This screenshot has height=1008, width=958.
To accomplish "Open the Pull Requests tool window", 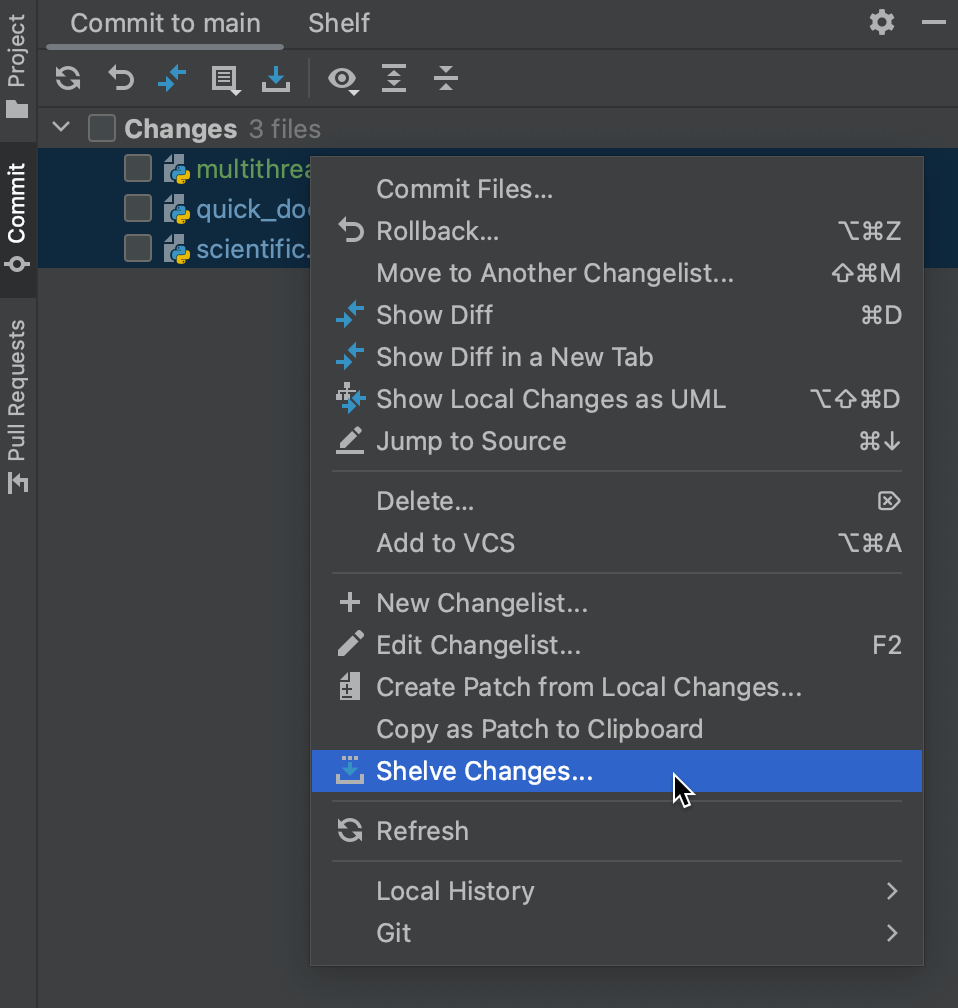I will (16, 398).
